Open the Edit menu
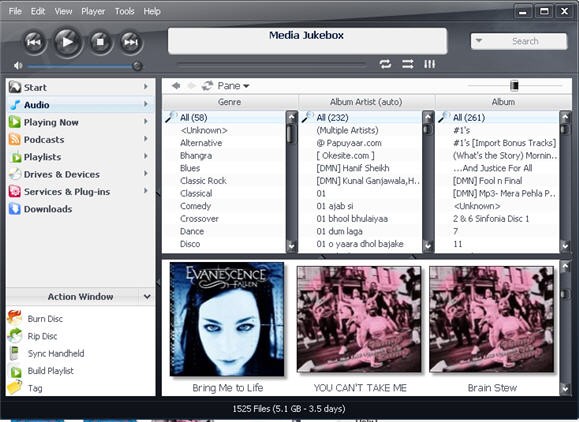This screenshot has width=579, height=422. click(x=38, y=11)
